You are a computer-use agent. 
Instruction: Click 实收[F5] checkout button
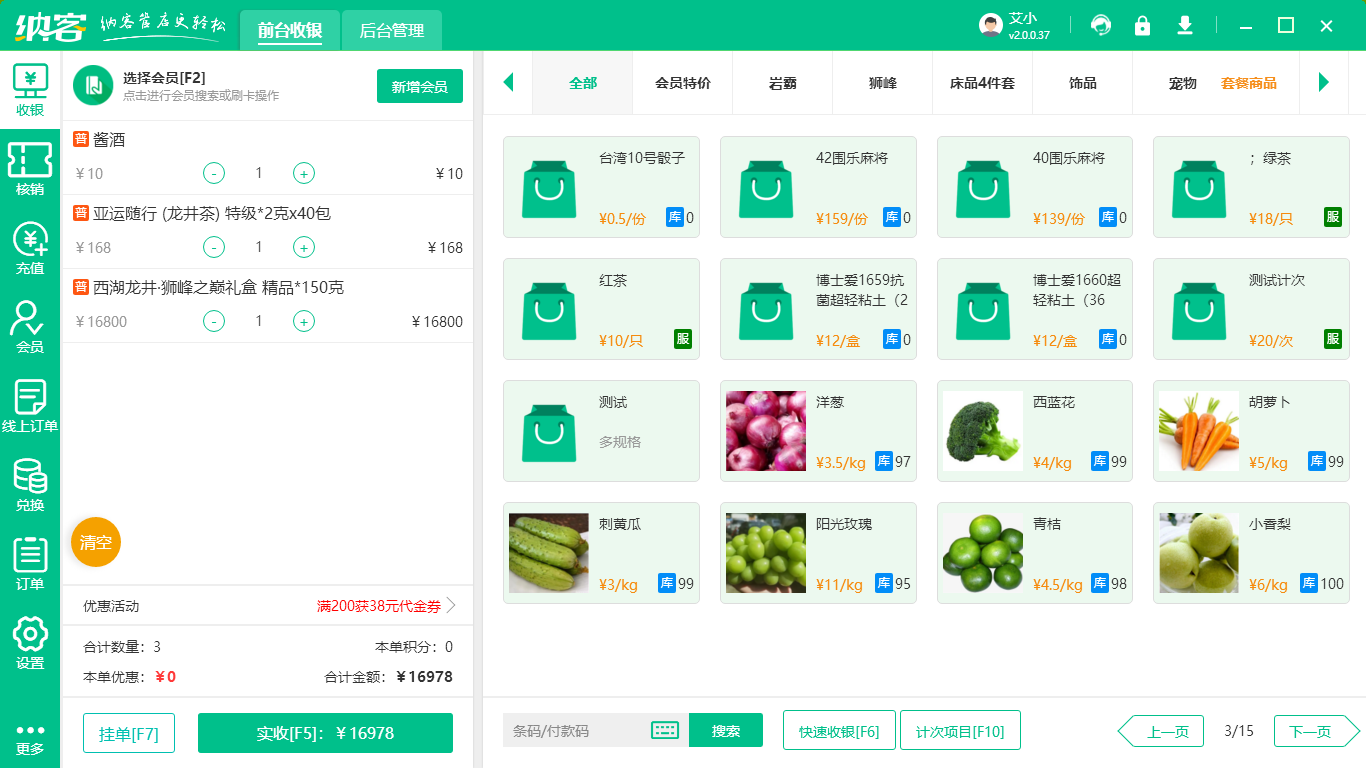pyautogui.click(x=325, y=733)
